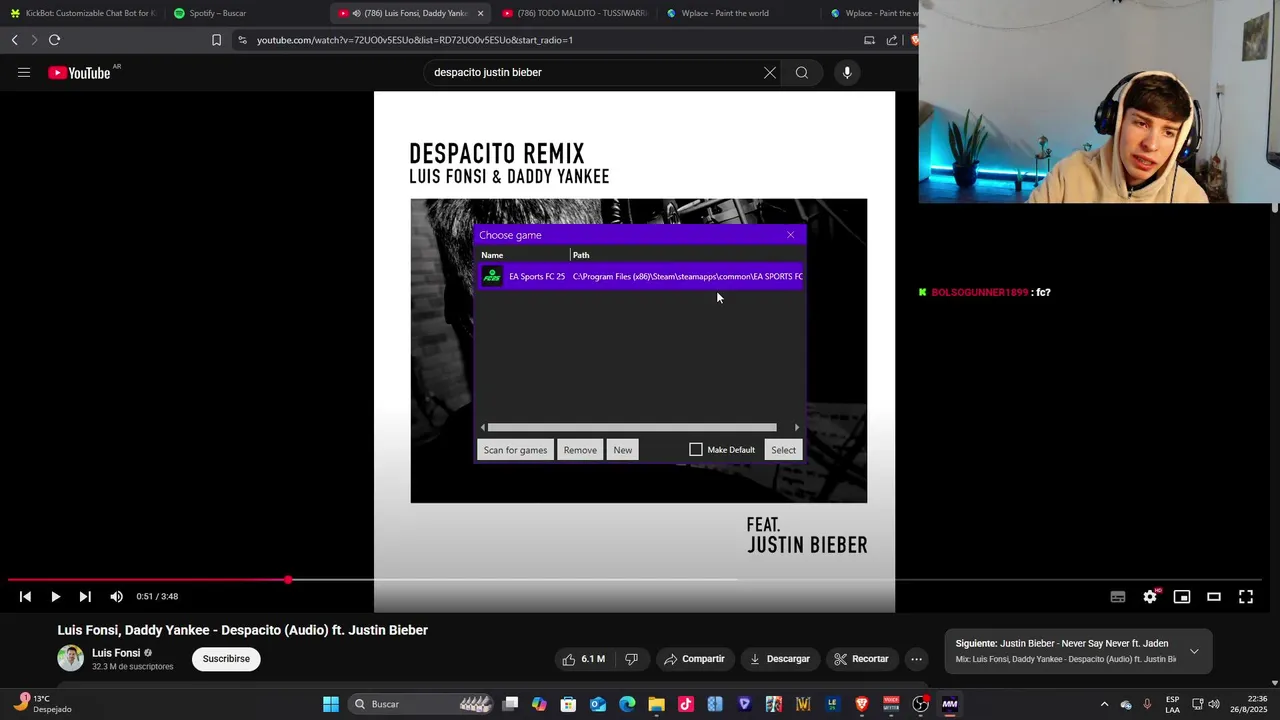
Task: Expand the Siguiente playlist panel chevron
Action: [x=1194, y=651]
